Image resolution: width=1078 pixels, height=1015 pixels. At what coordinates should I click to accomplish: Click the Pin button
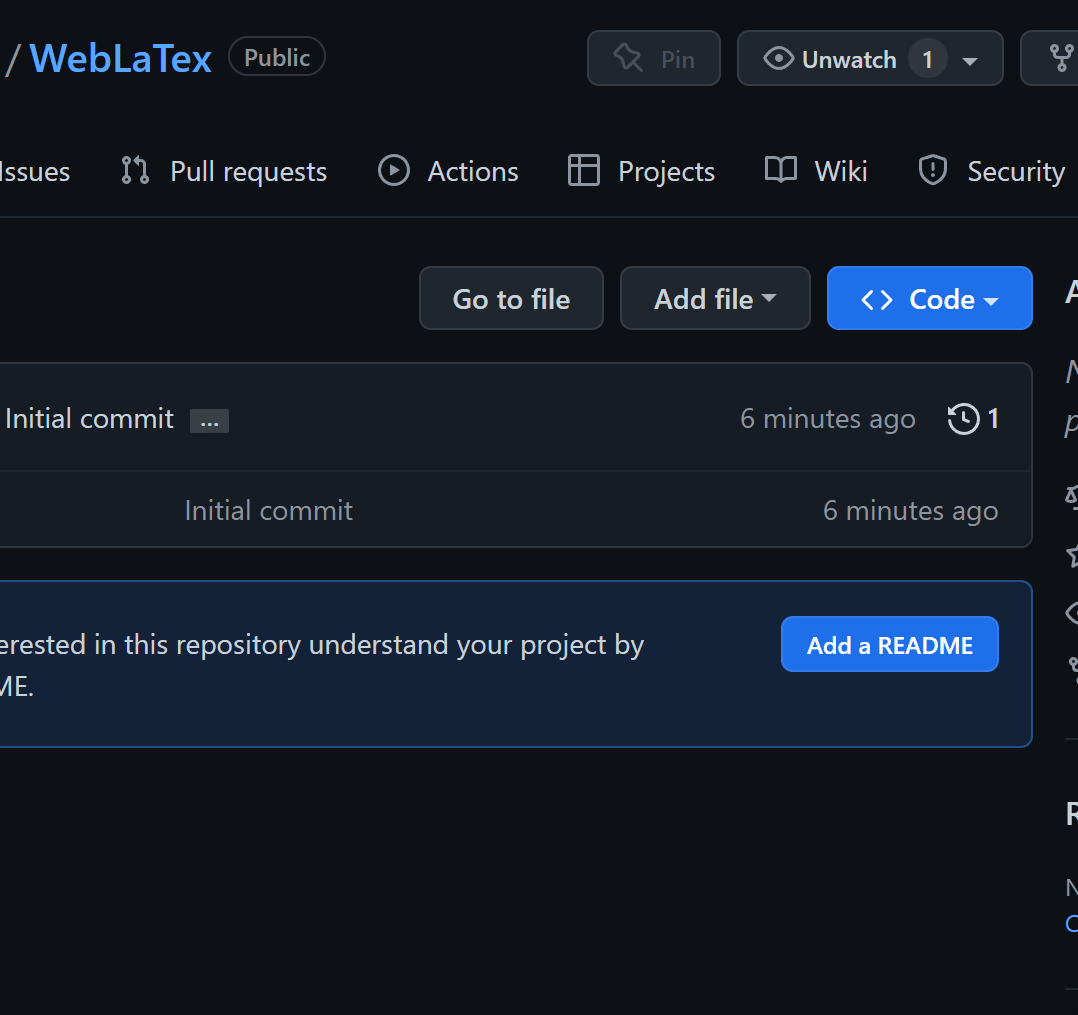click(653, 58)
